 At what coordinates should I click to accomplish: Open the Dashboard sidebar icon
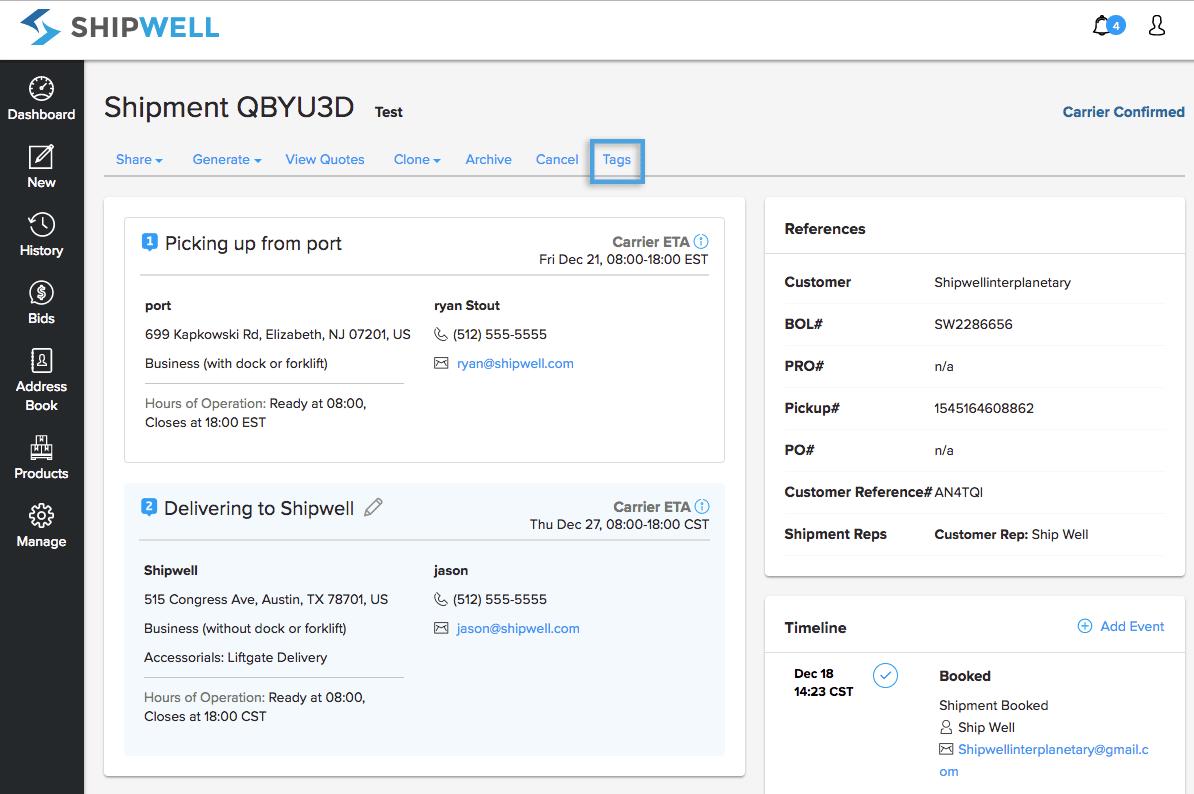click(41, 89)
